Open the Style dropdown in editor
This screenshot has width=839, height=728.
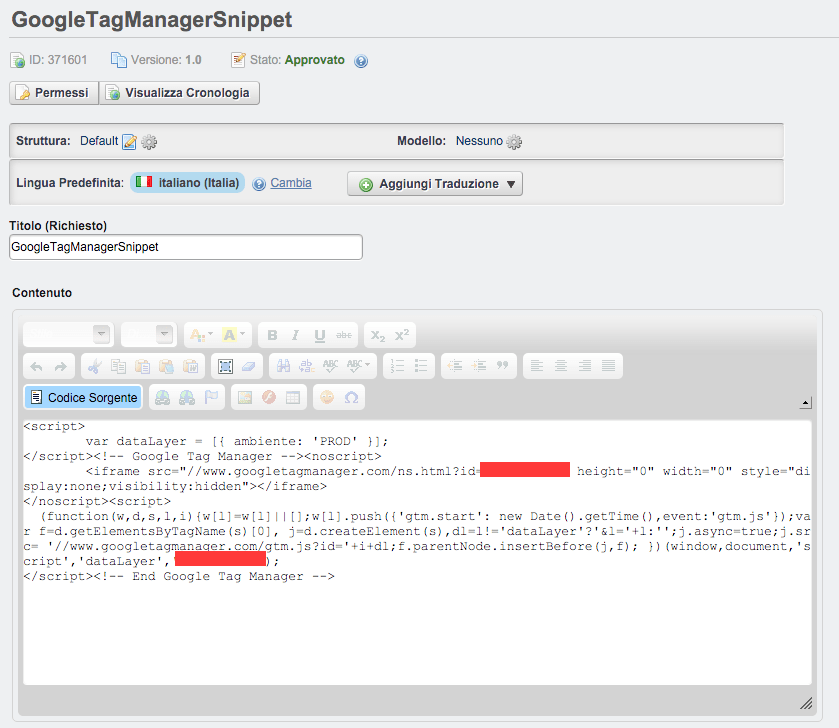pyautogui.click(x=68, y=335)
